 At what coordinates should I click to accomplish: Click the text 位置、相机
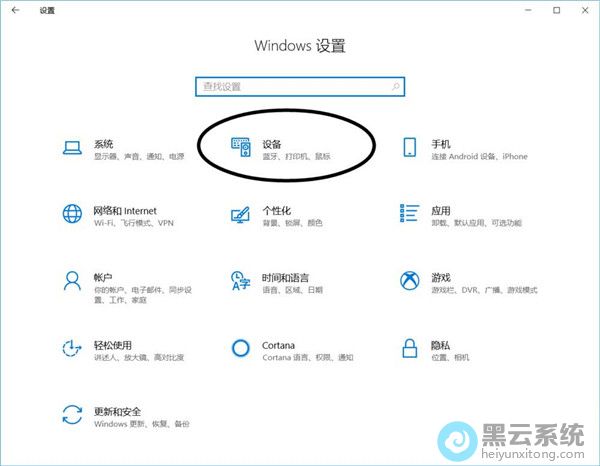pyautogui.click(x=450, y=357)
